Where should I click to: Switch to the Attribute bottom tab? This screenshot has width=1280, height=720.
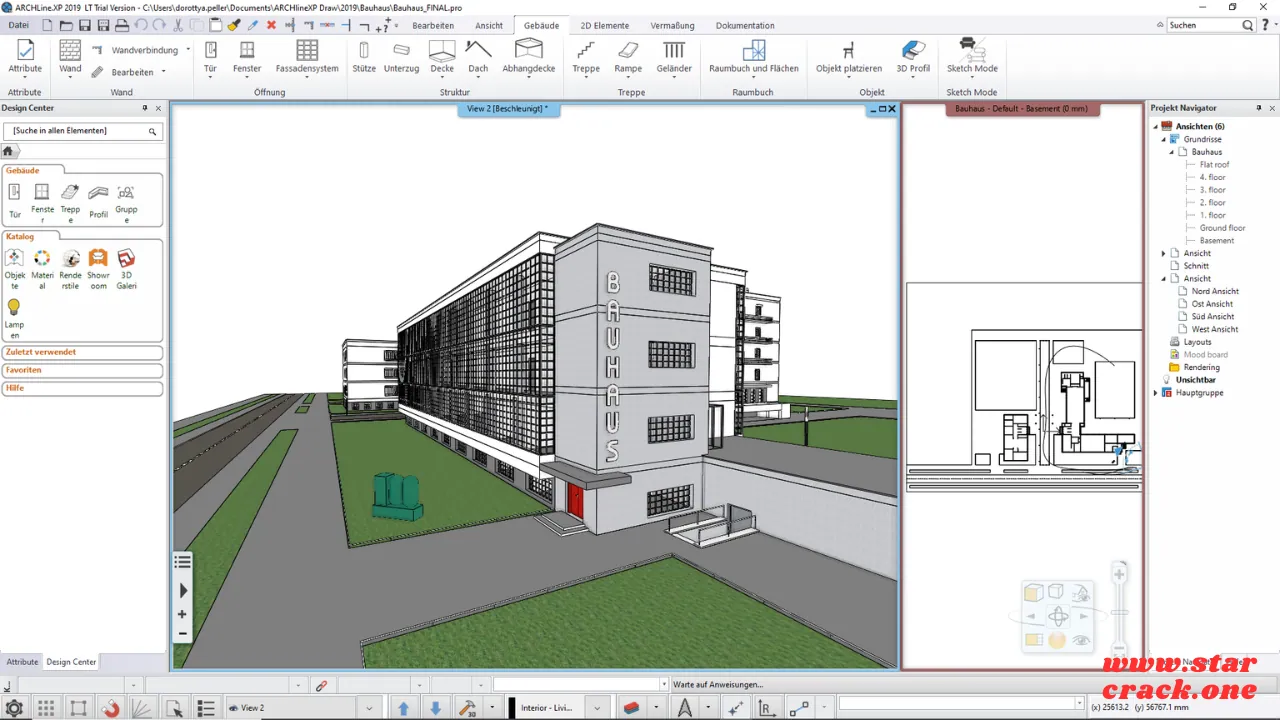click(x=22, y=662)
